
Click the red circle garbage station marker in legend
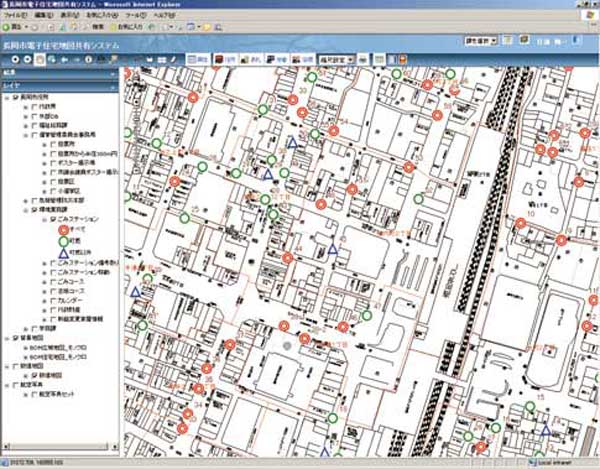pos(63,227)
